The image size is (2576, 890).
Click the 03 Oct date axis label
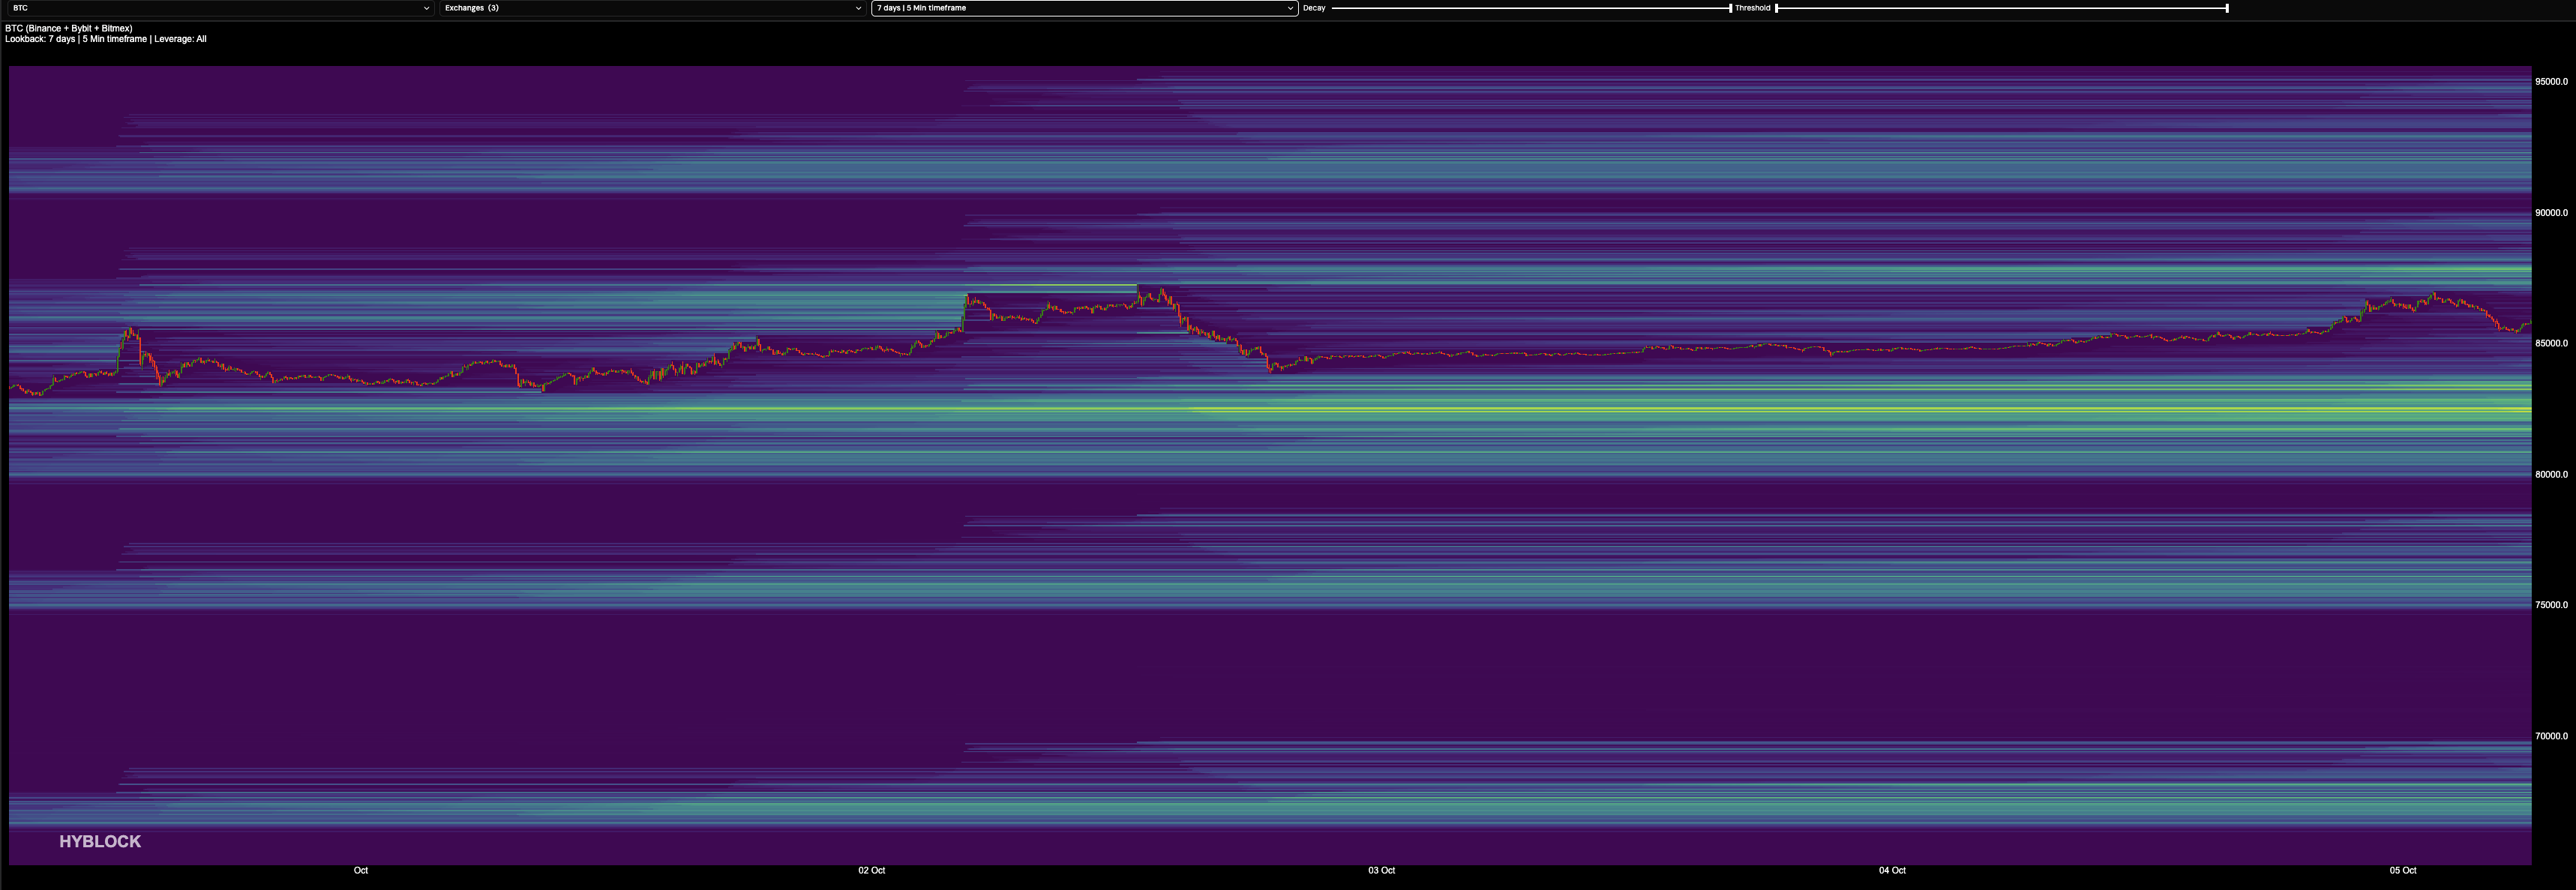(x=1382, y=871)
